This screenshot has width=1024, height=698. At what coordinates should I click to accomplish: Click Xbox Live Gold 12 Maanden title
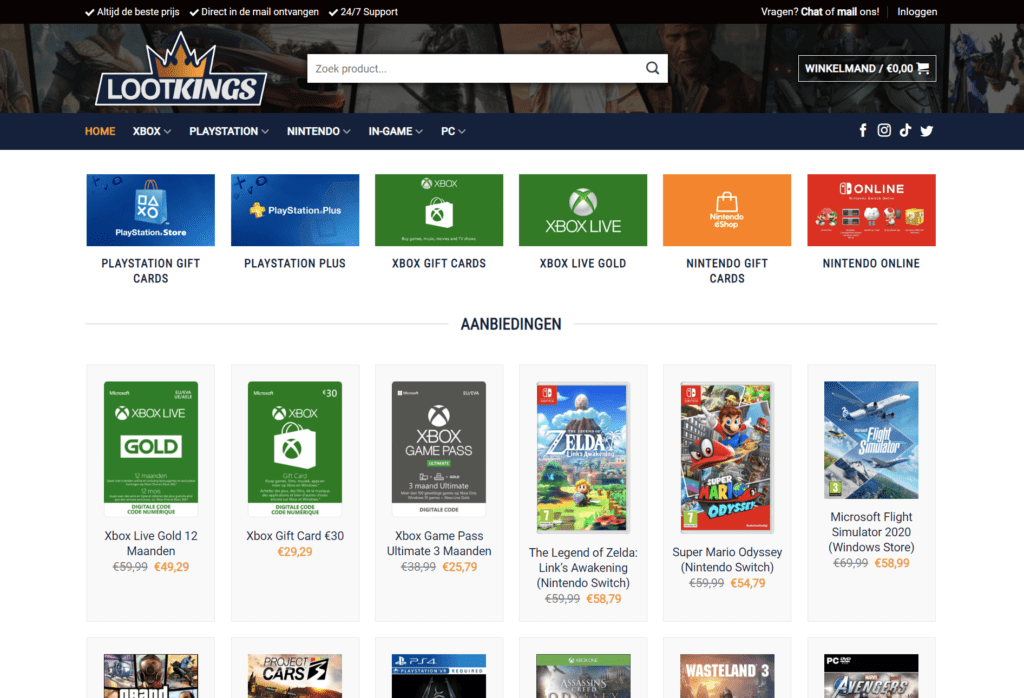pos(150,543)
